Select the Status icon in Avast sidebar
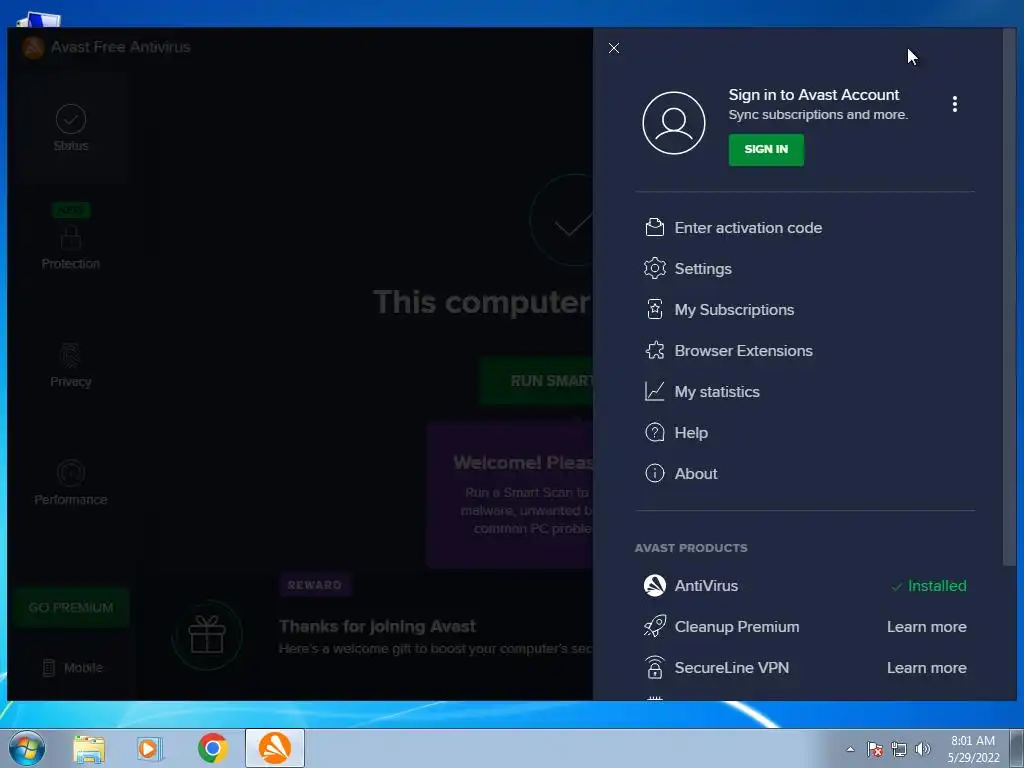 (71, 119)
